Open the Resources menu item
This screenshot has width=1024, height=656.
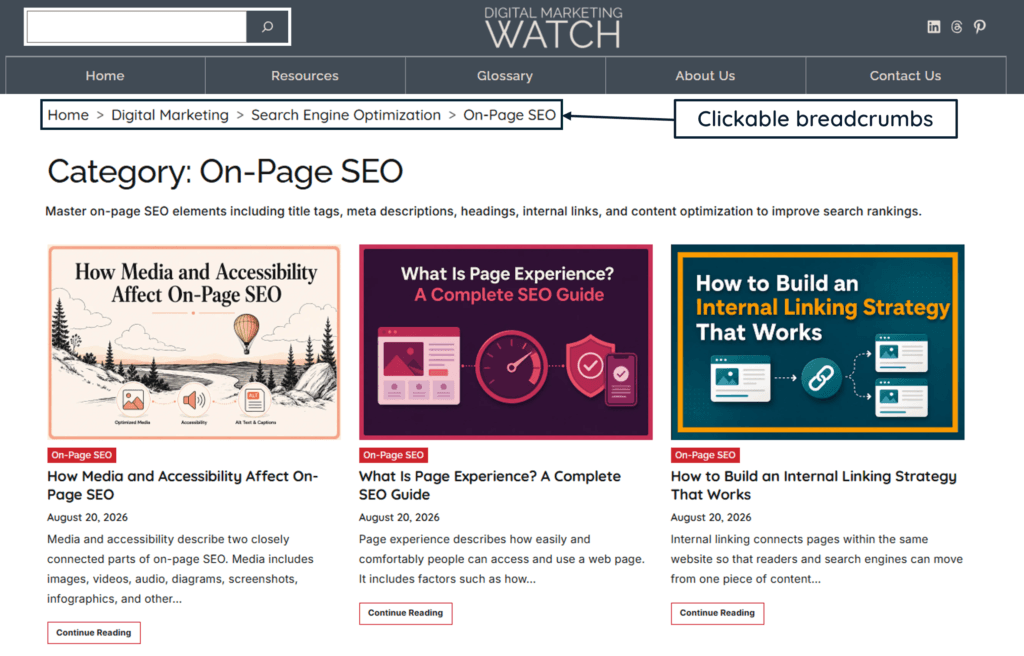(305, 76)
